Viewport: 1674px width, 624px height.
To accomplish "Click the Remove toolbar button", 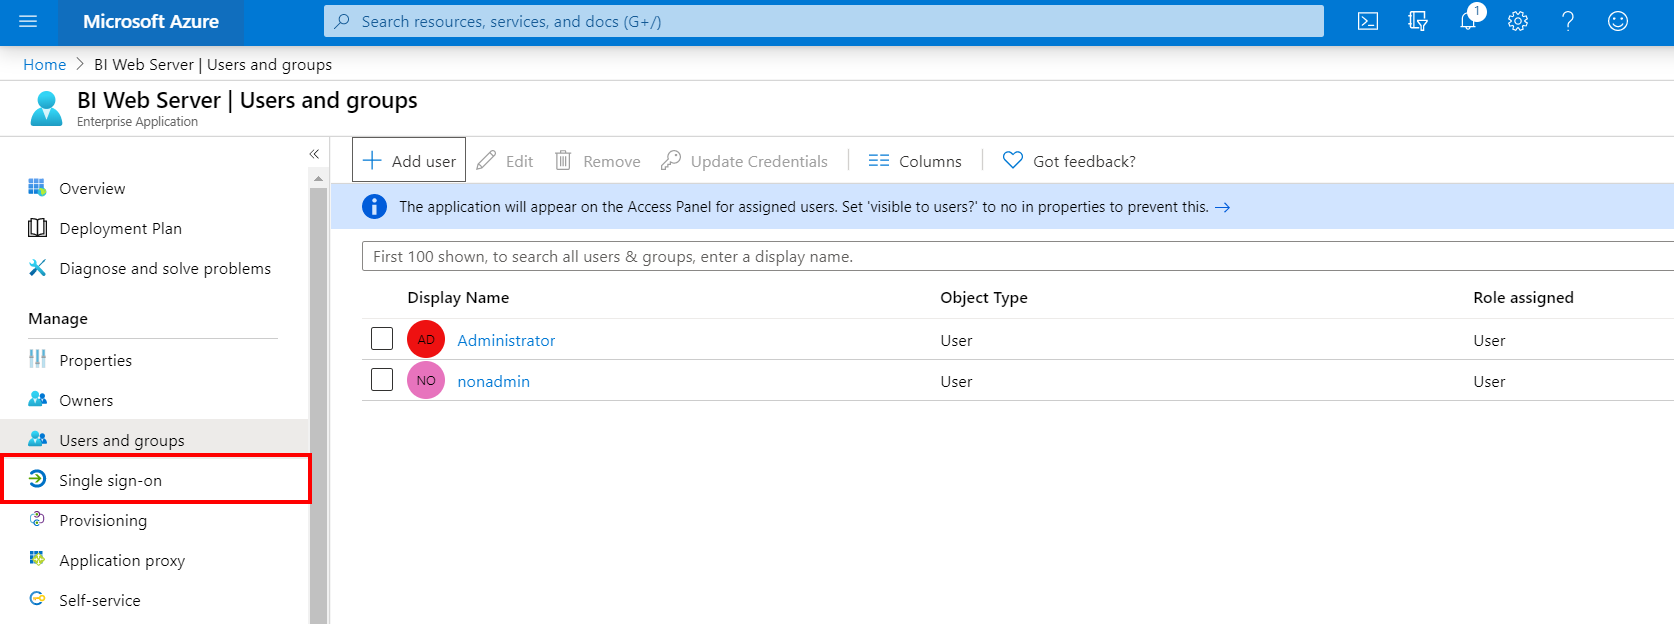I will point(598,161).
